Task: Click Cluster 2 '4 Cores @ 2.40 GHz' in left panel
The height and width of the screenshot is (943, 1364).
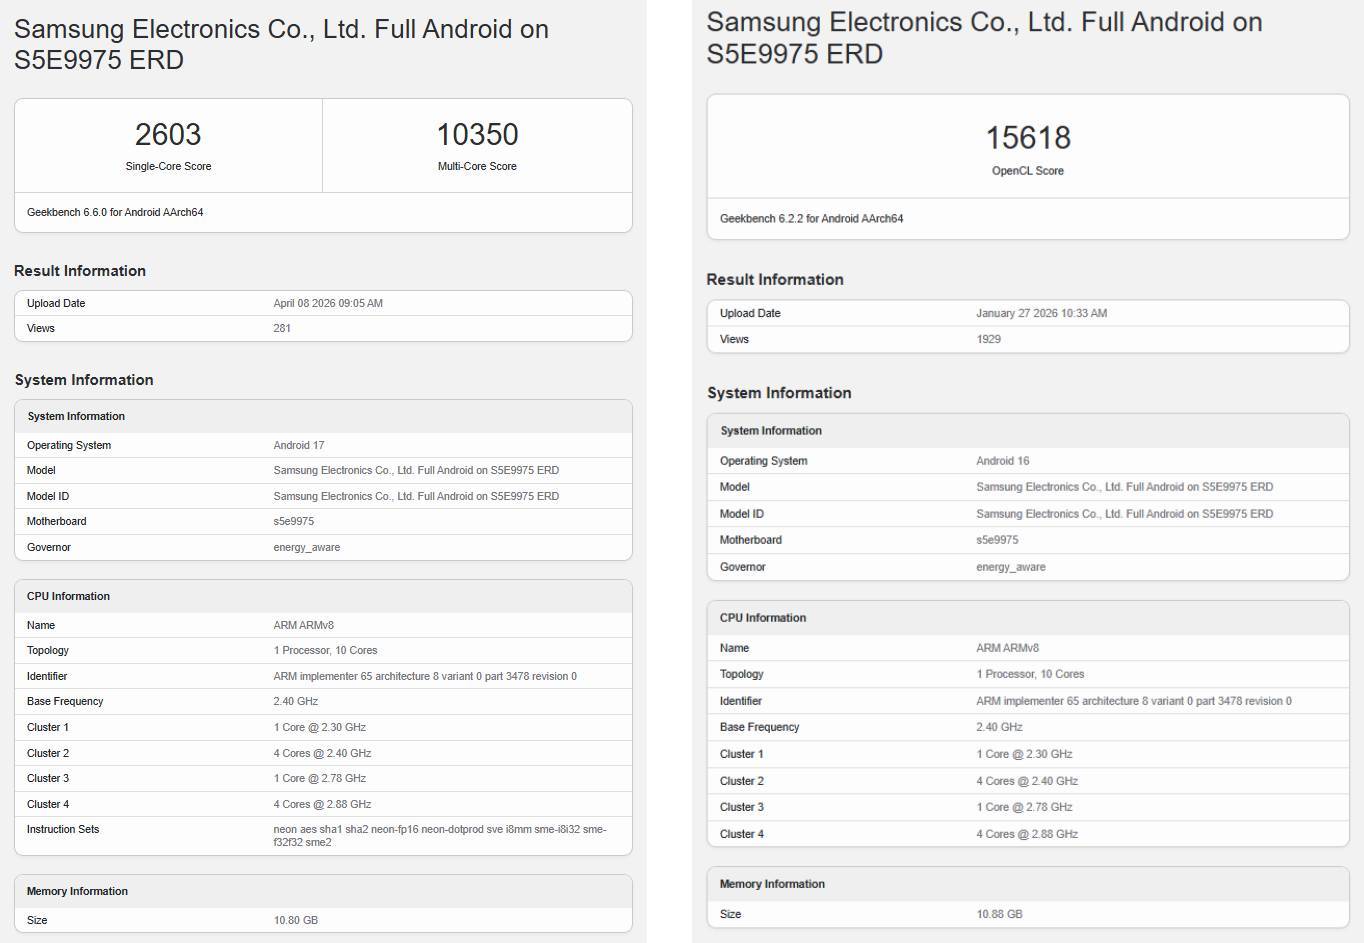Action: click(x=322, y=753)
